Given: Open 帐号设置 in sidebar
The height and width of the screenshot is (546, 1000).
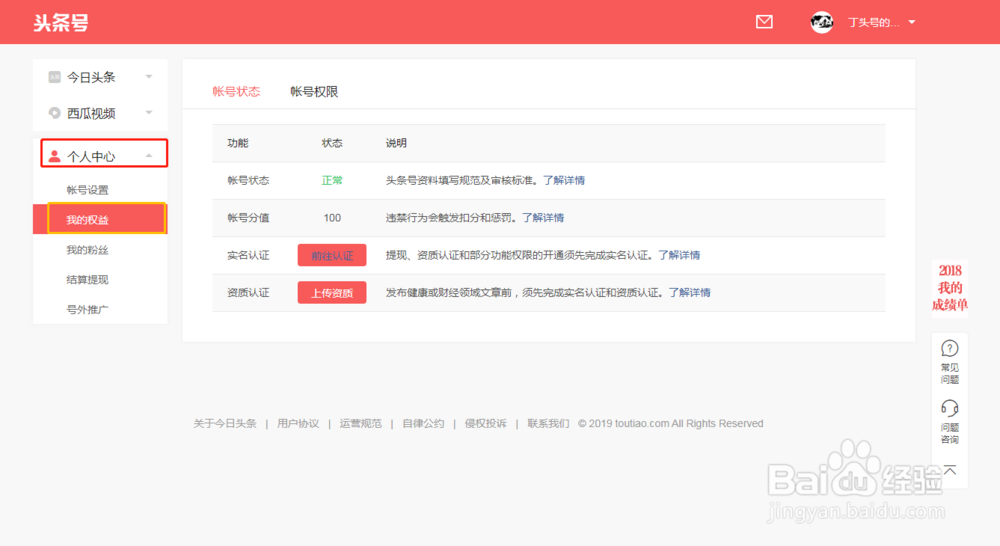Looking at the screenshot, I should click(x=87, y=190).
